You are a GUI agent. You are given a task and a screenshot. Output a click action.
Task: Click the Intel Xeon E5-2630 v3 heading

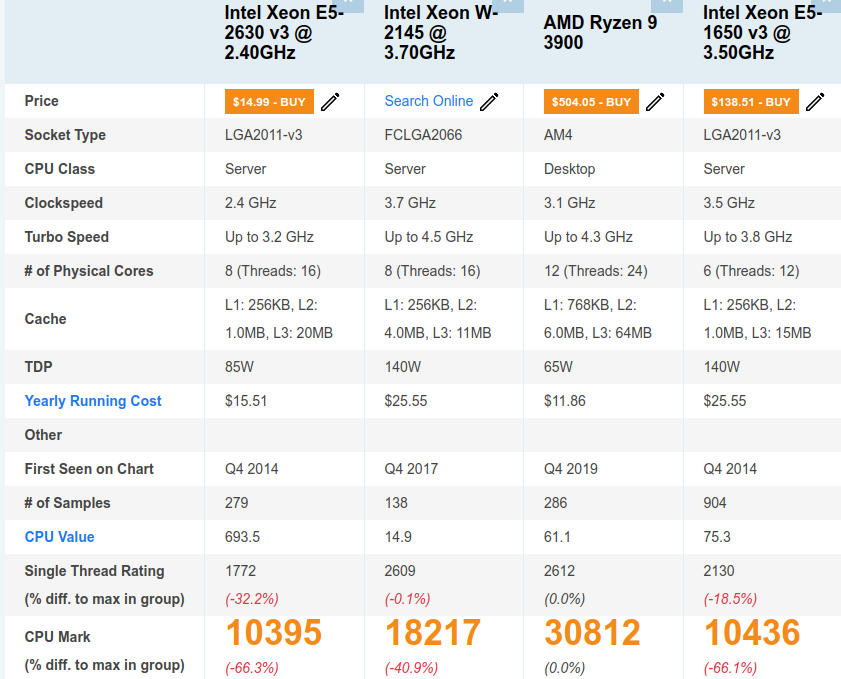[x=284, y=33]
